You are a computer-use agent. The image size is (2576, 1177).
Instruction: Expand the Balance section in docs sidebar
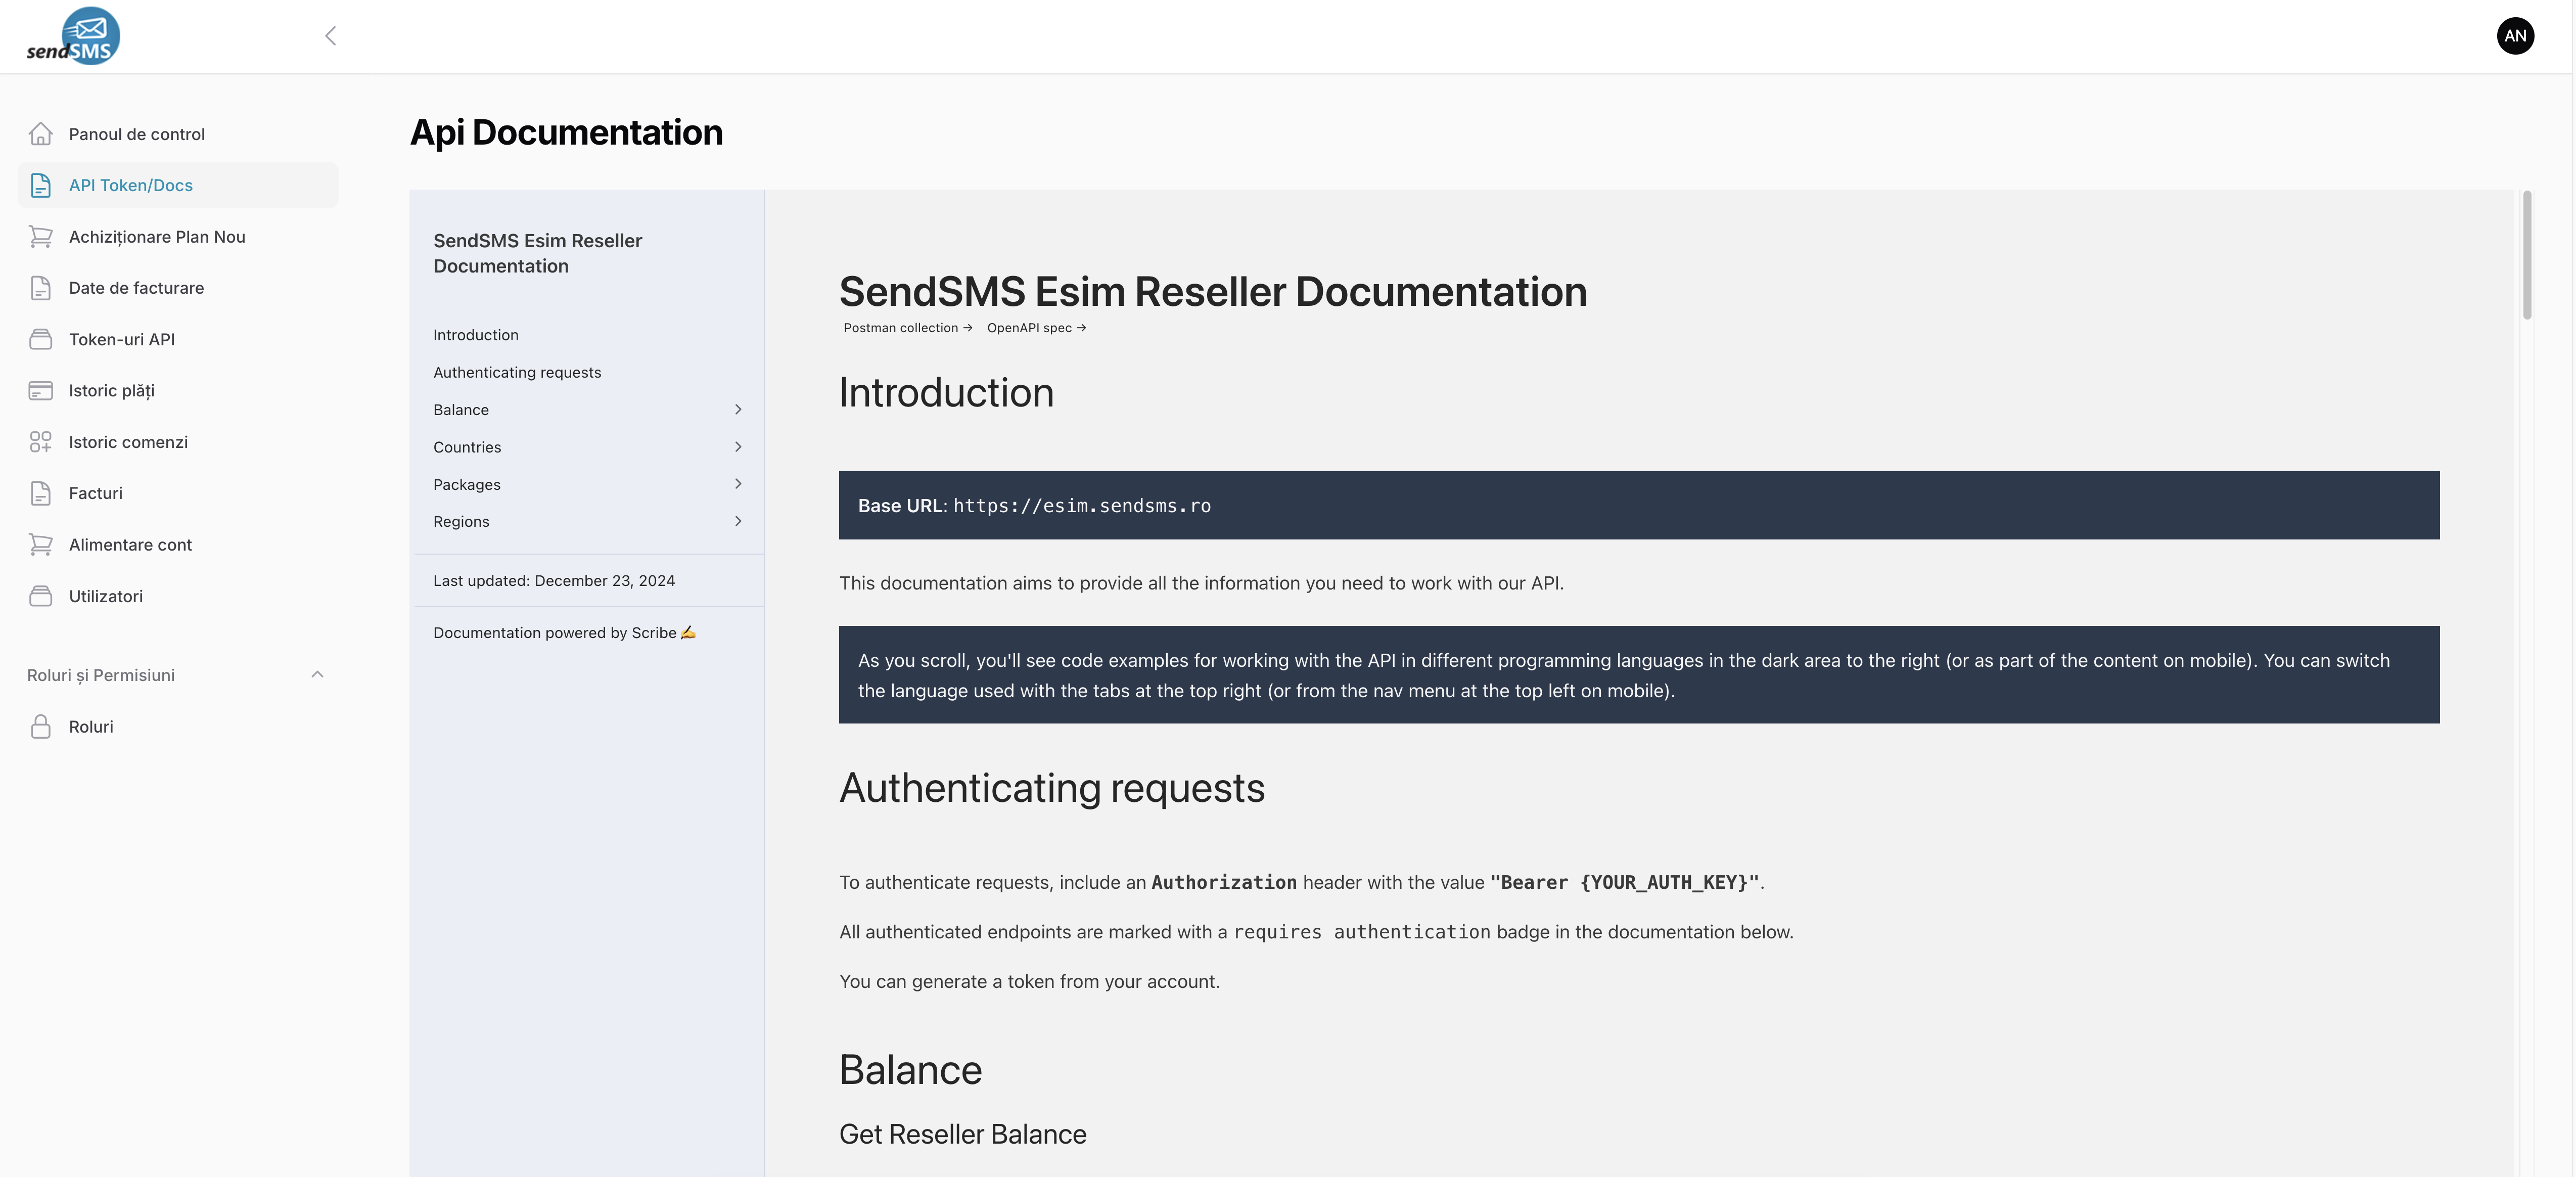[x=738, y=410]
